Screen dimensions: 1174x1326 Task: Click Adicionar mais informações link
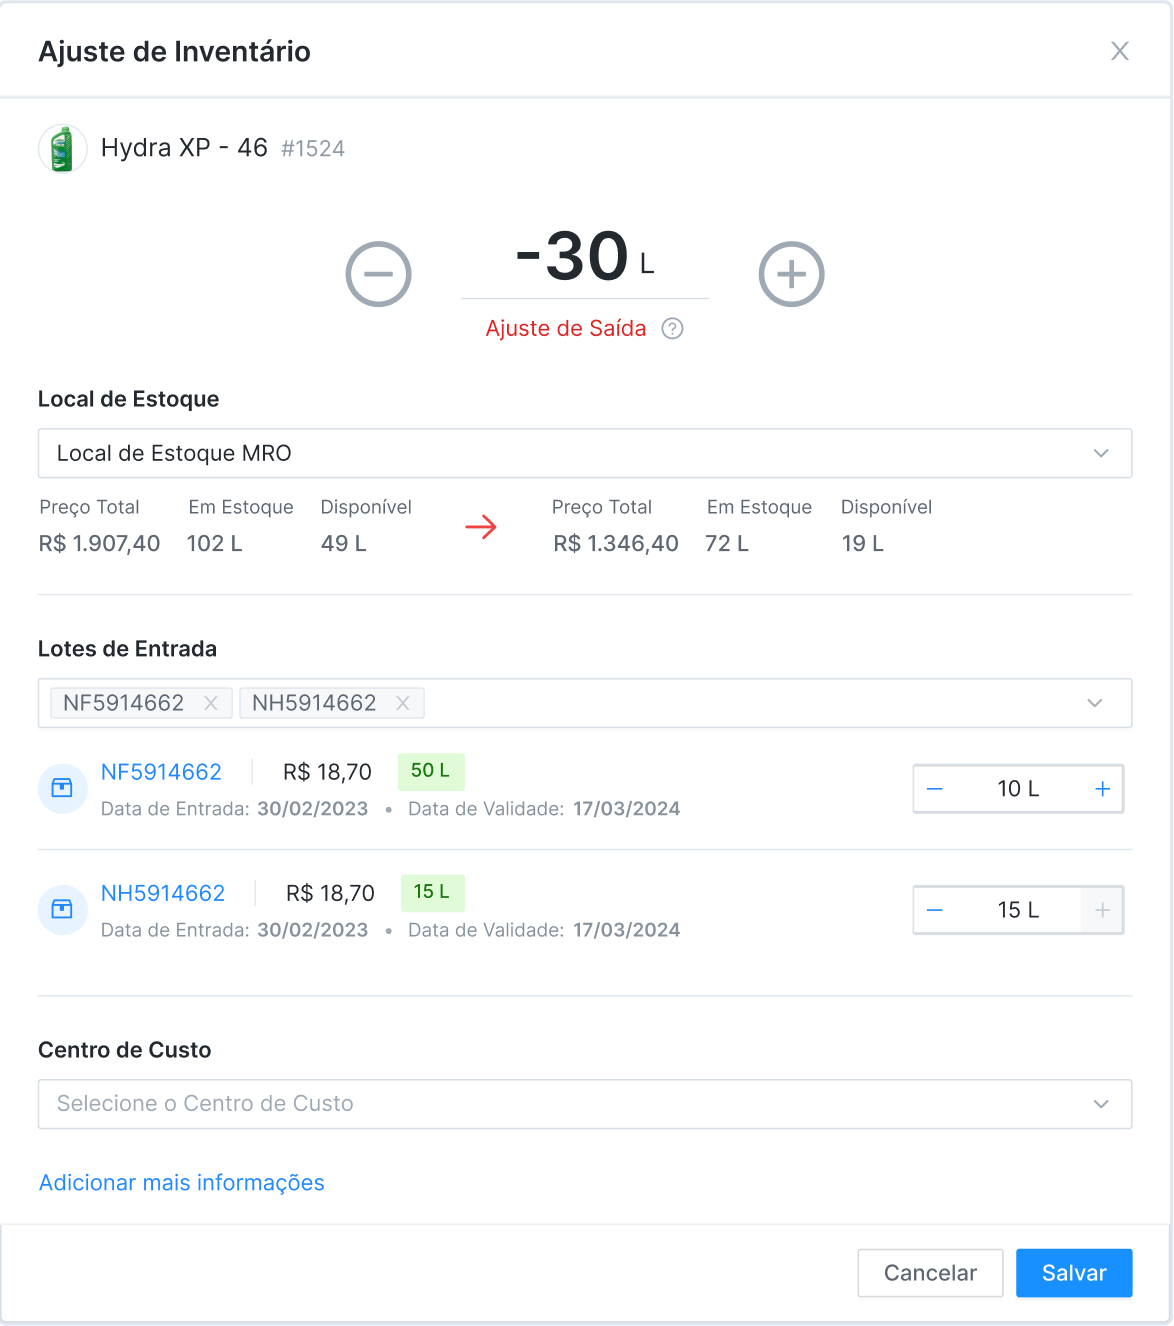[x=181, y=1183]
